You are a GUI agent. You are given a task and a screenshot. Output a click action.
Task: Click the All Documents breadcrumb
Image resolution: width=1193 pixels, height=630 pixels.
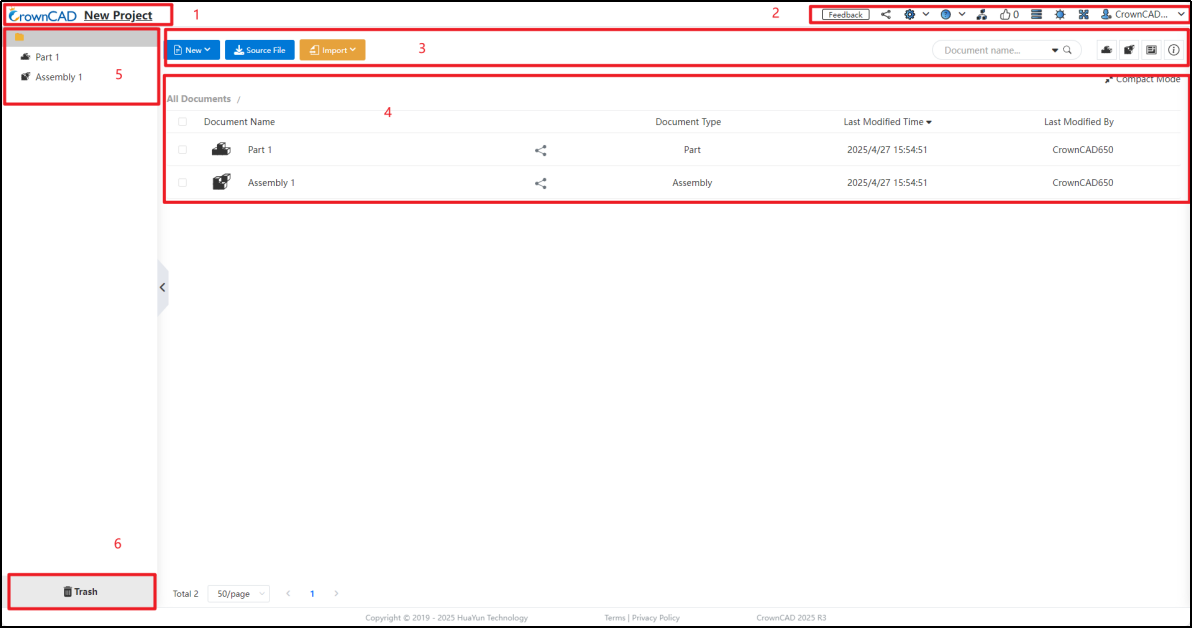[x=199, y=99]
